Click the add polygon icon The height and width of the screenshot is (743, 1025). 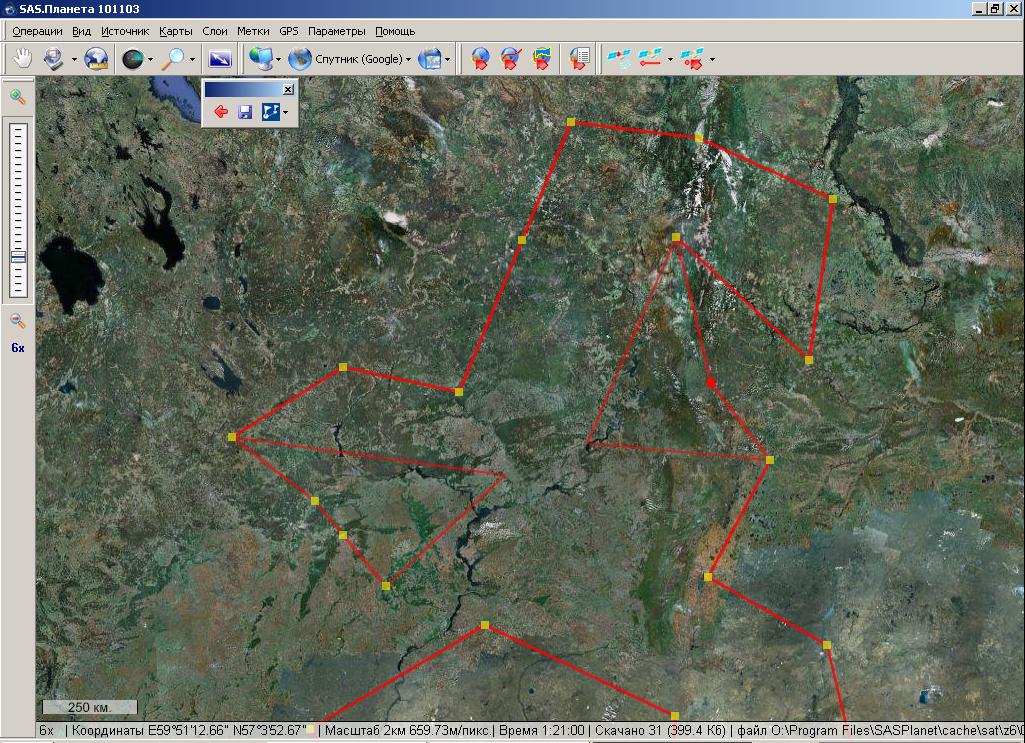[x=542, y=59]
